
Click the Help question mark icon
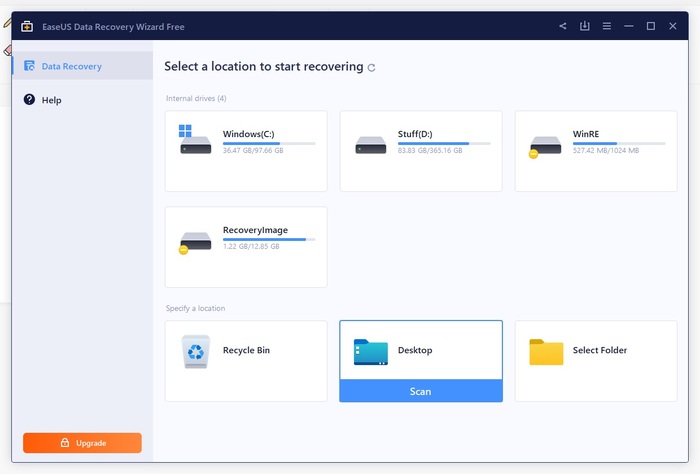tap(29, 100)
